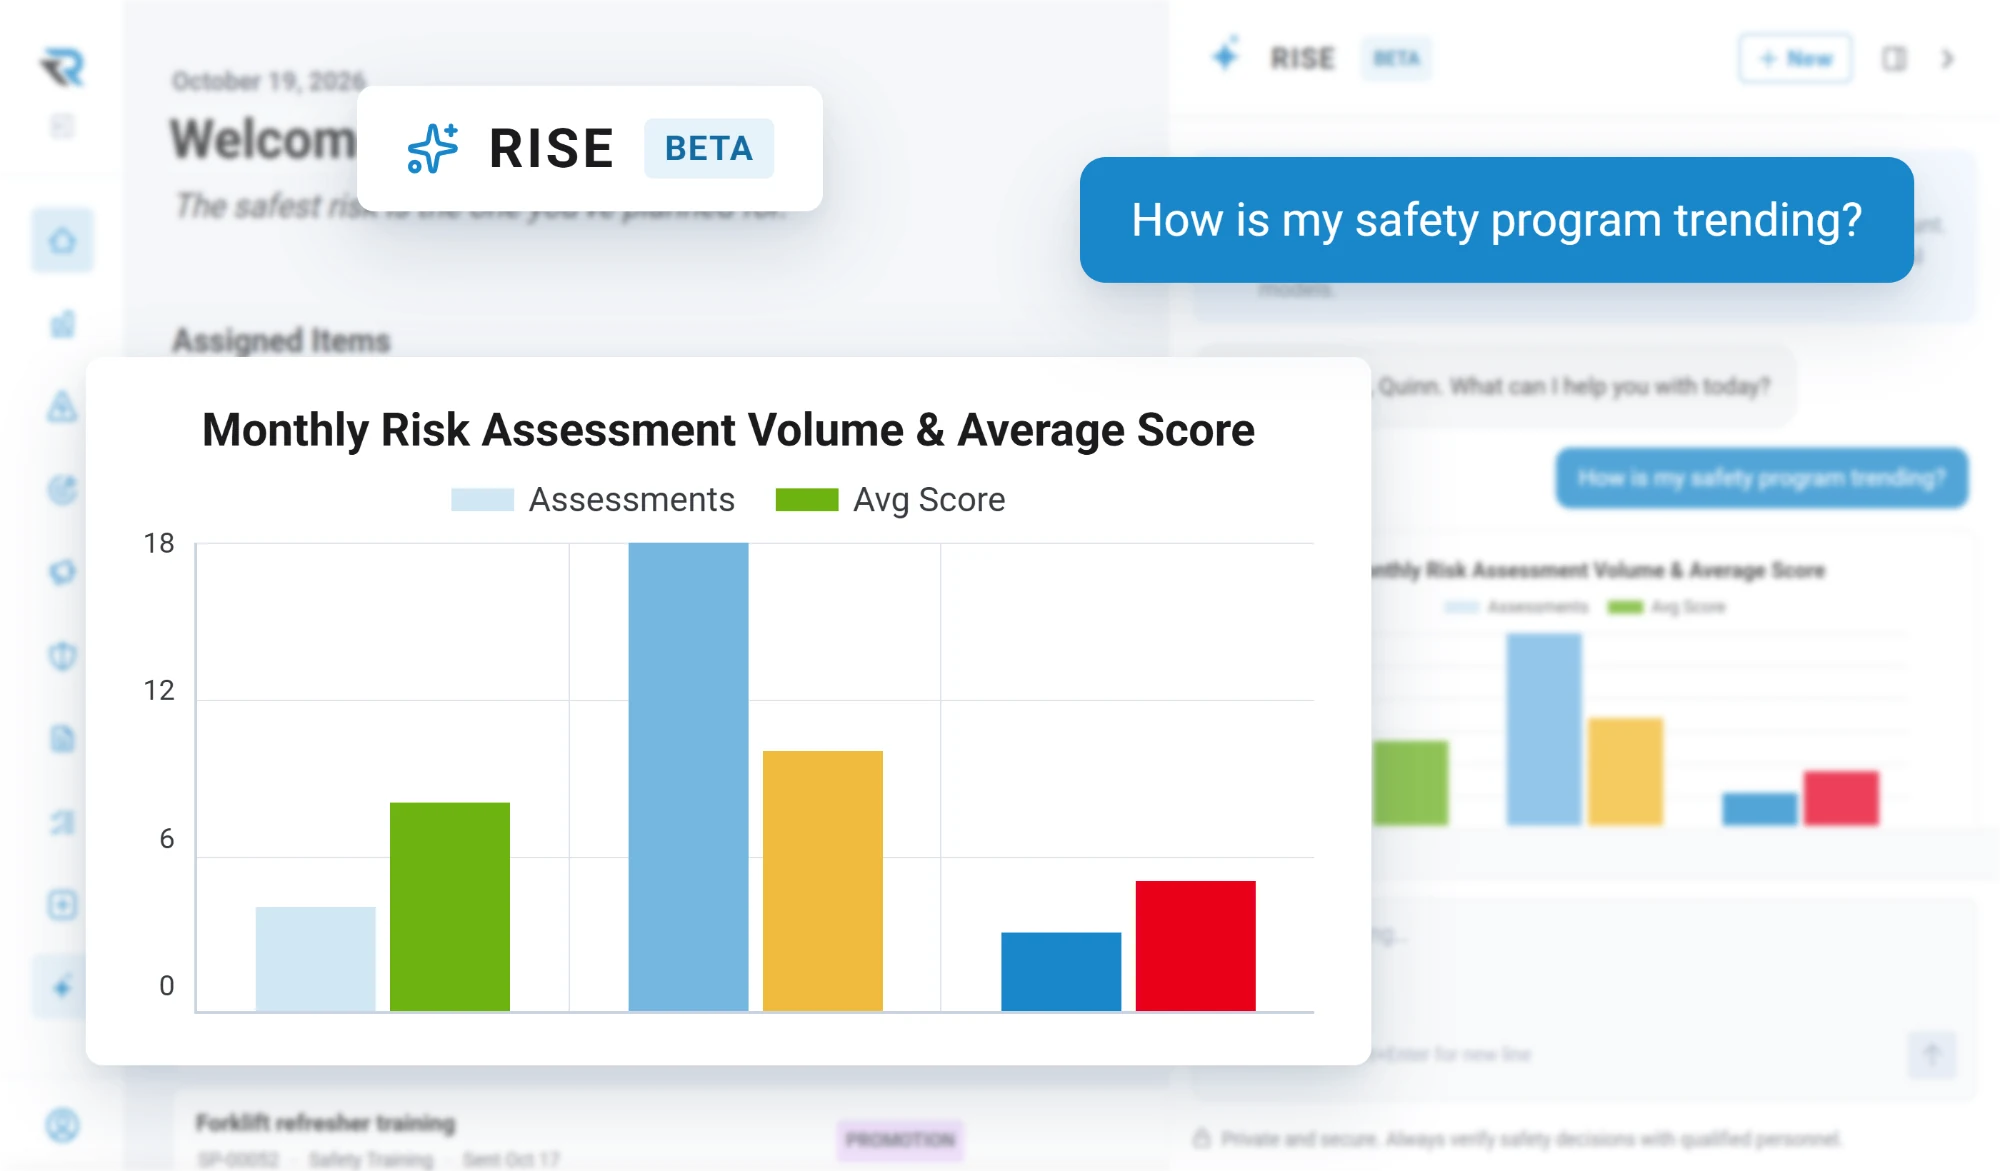Click the plus-box icon in the sidebar
This screenshot has width=2000, height=1171.
pos(62,905)
